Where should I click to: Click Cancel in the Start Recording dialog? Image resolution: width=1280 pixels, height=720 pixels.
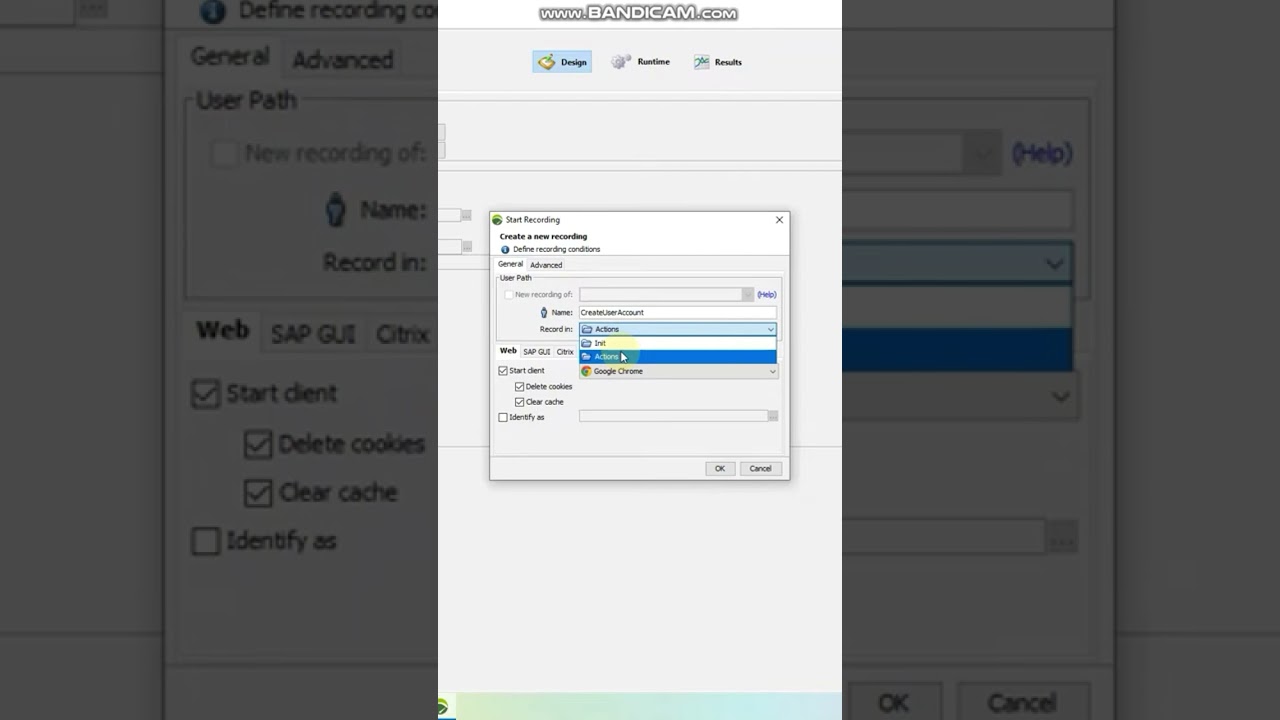(760, 468)
